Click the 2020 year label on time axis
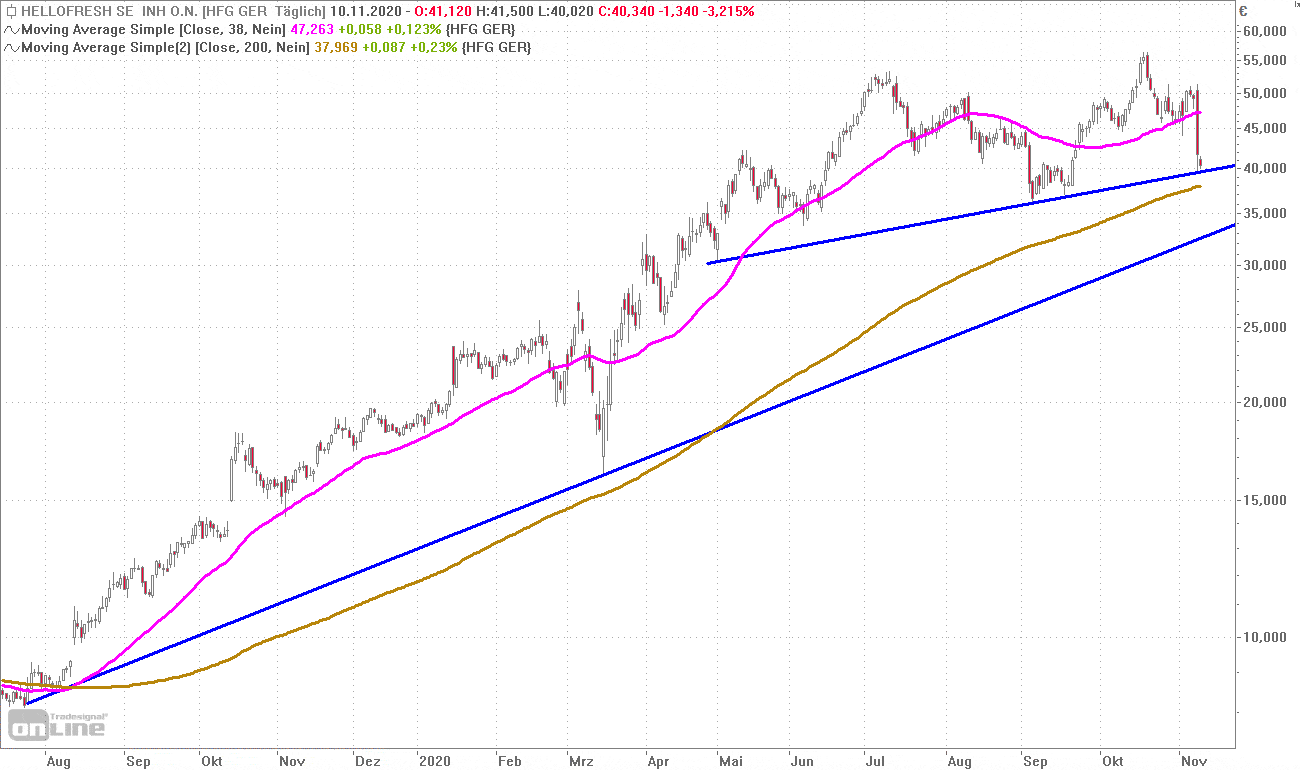 coord(436,761)
